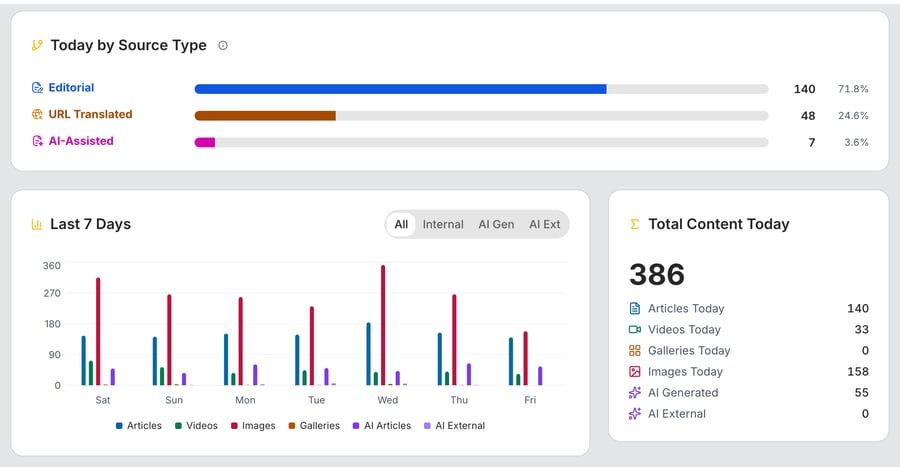Click the Articles Today document icon
This screenshot has width=900, height=467.
635,309
